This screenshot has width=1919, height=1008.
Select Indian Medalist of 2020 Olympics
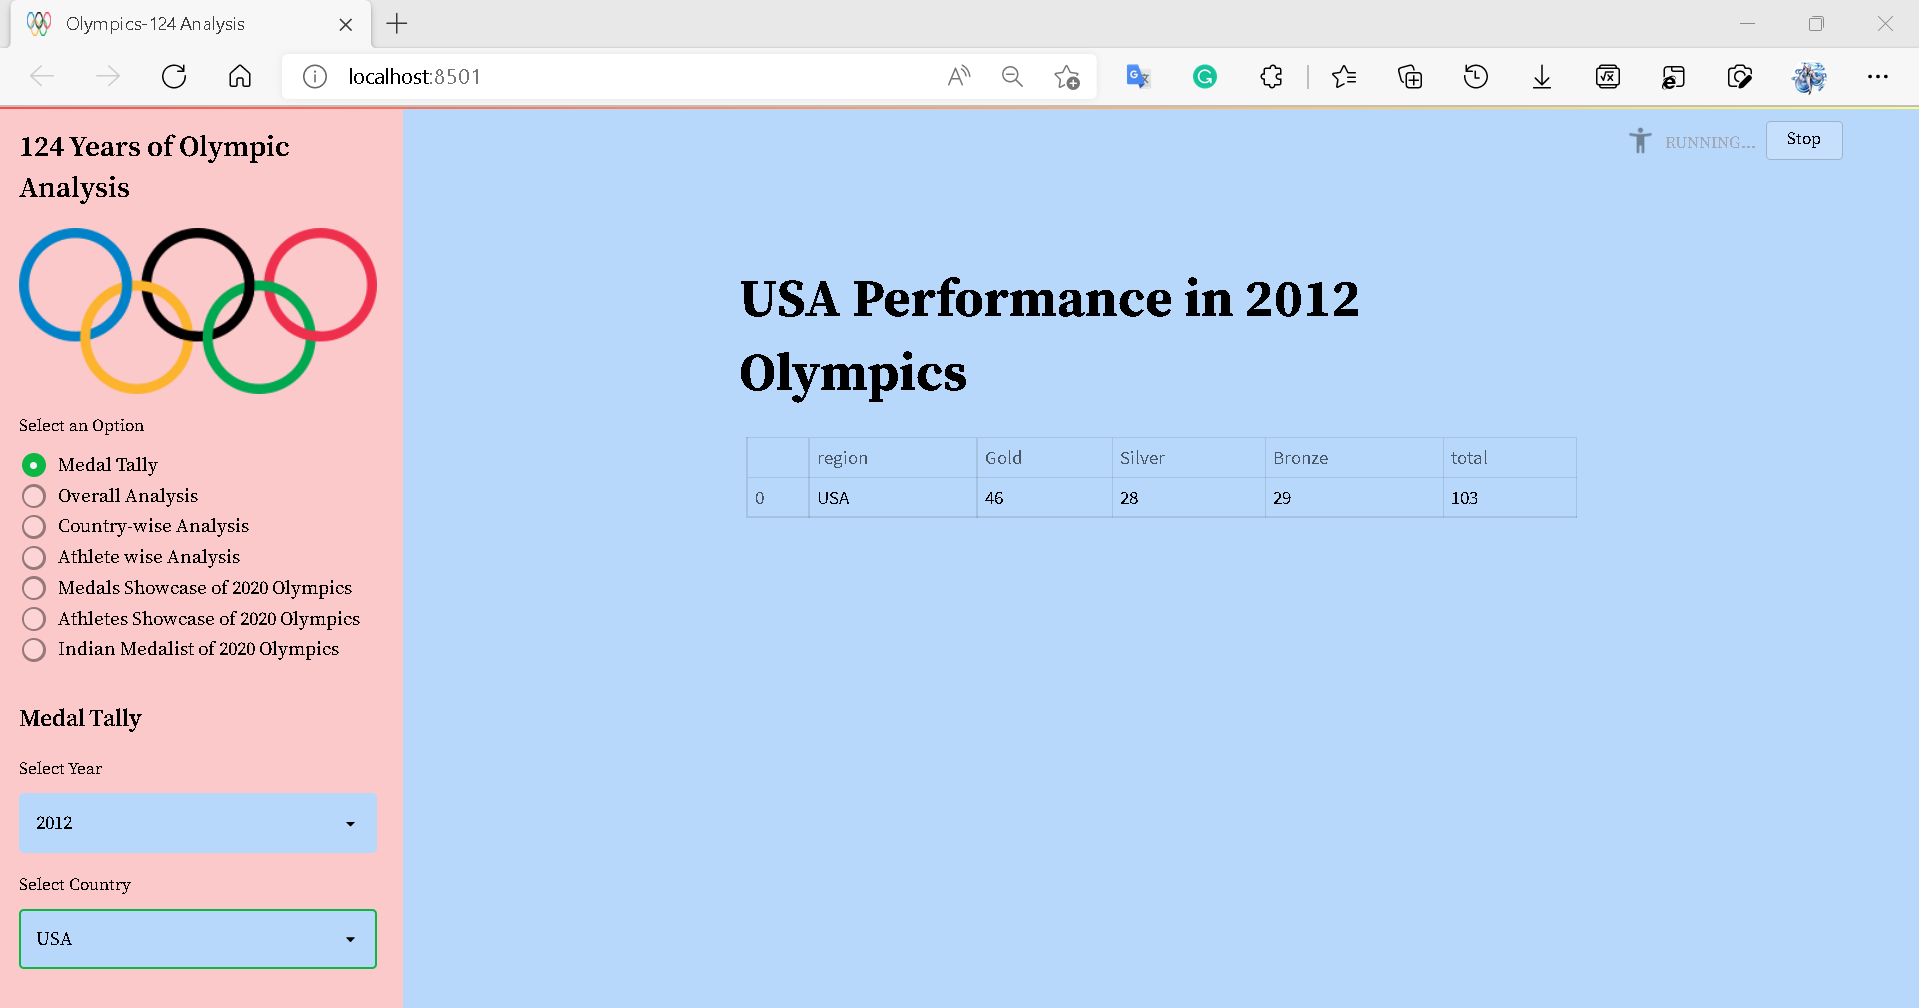[x=180, y=649]
